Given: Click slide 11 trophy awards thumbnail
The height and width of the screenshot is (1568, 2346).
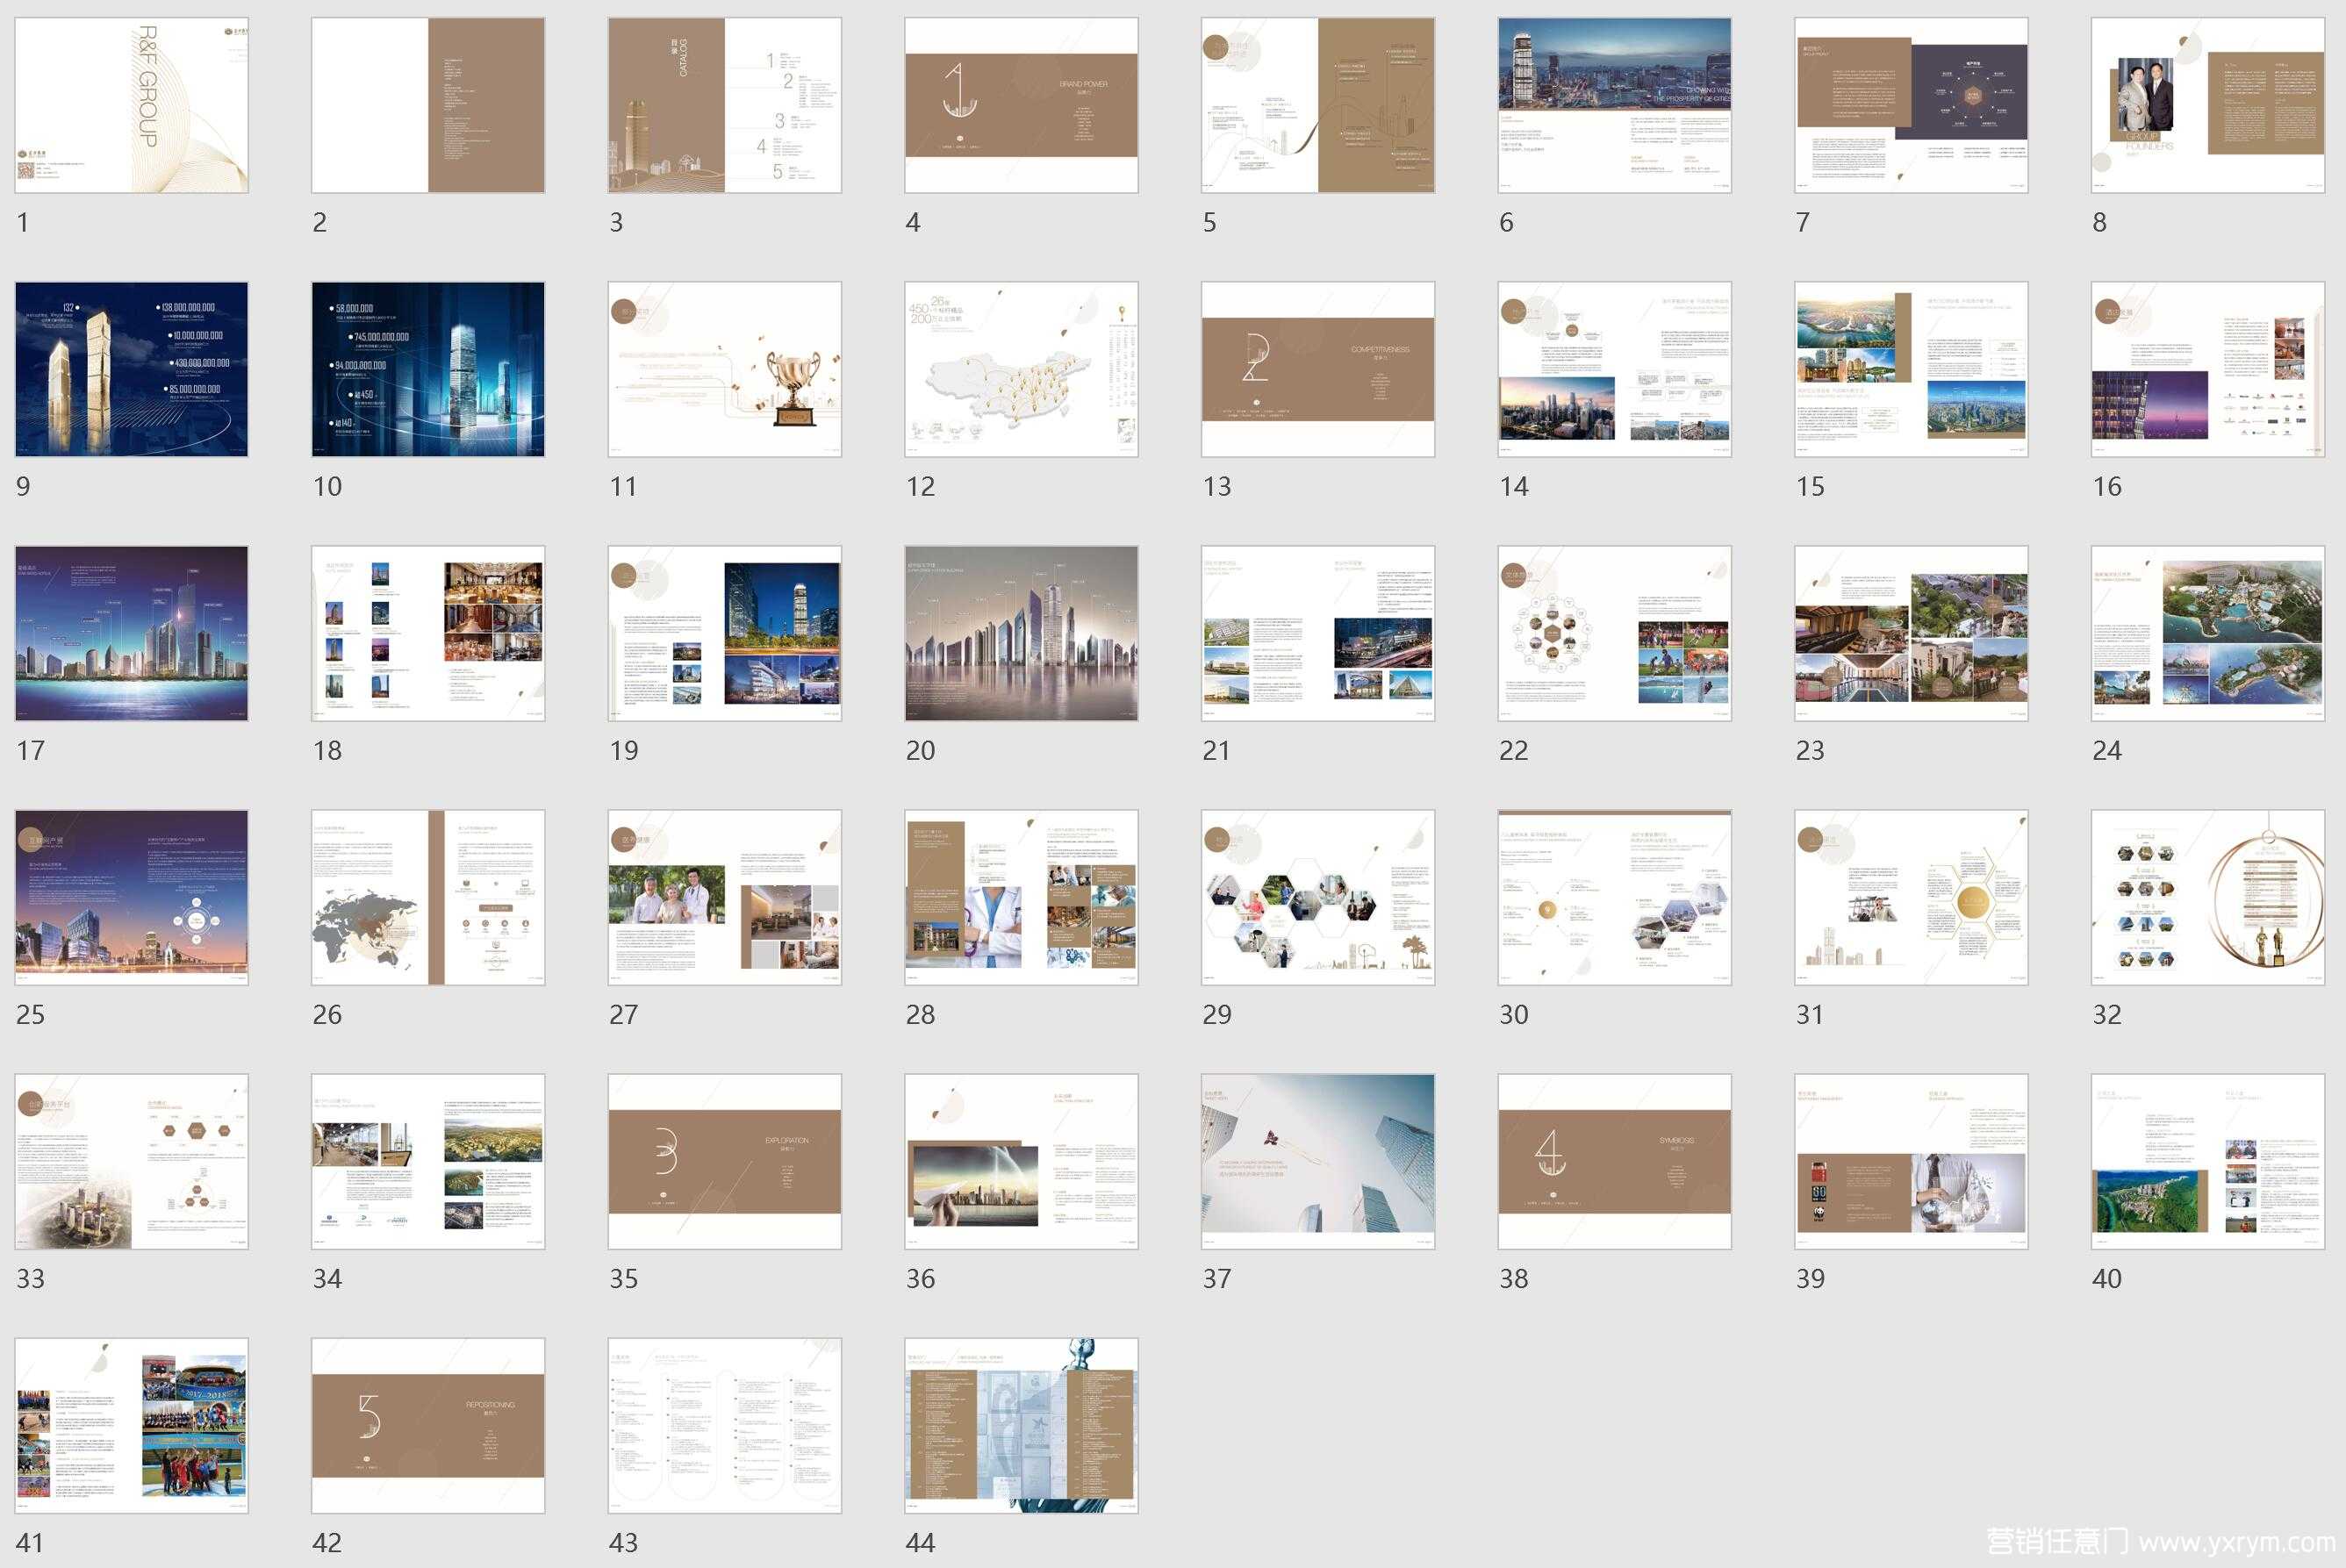Looking at the screenshot, I should (724, 369).
